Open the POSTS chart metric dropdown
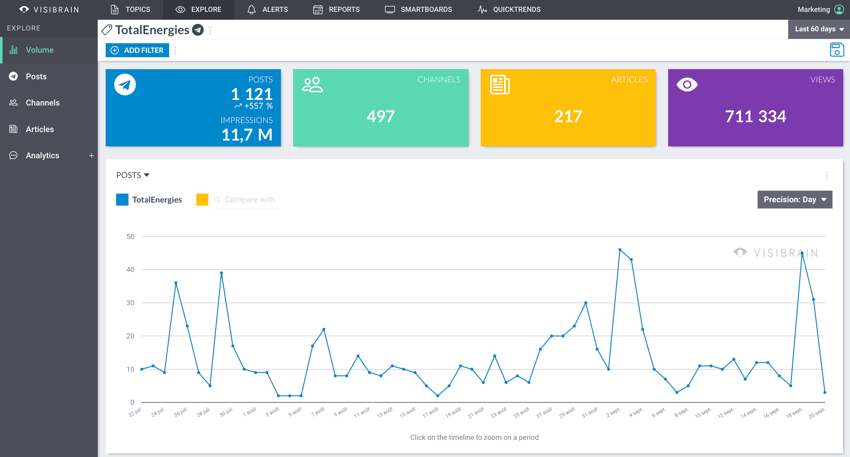 pos(132,175)
